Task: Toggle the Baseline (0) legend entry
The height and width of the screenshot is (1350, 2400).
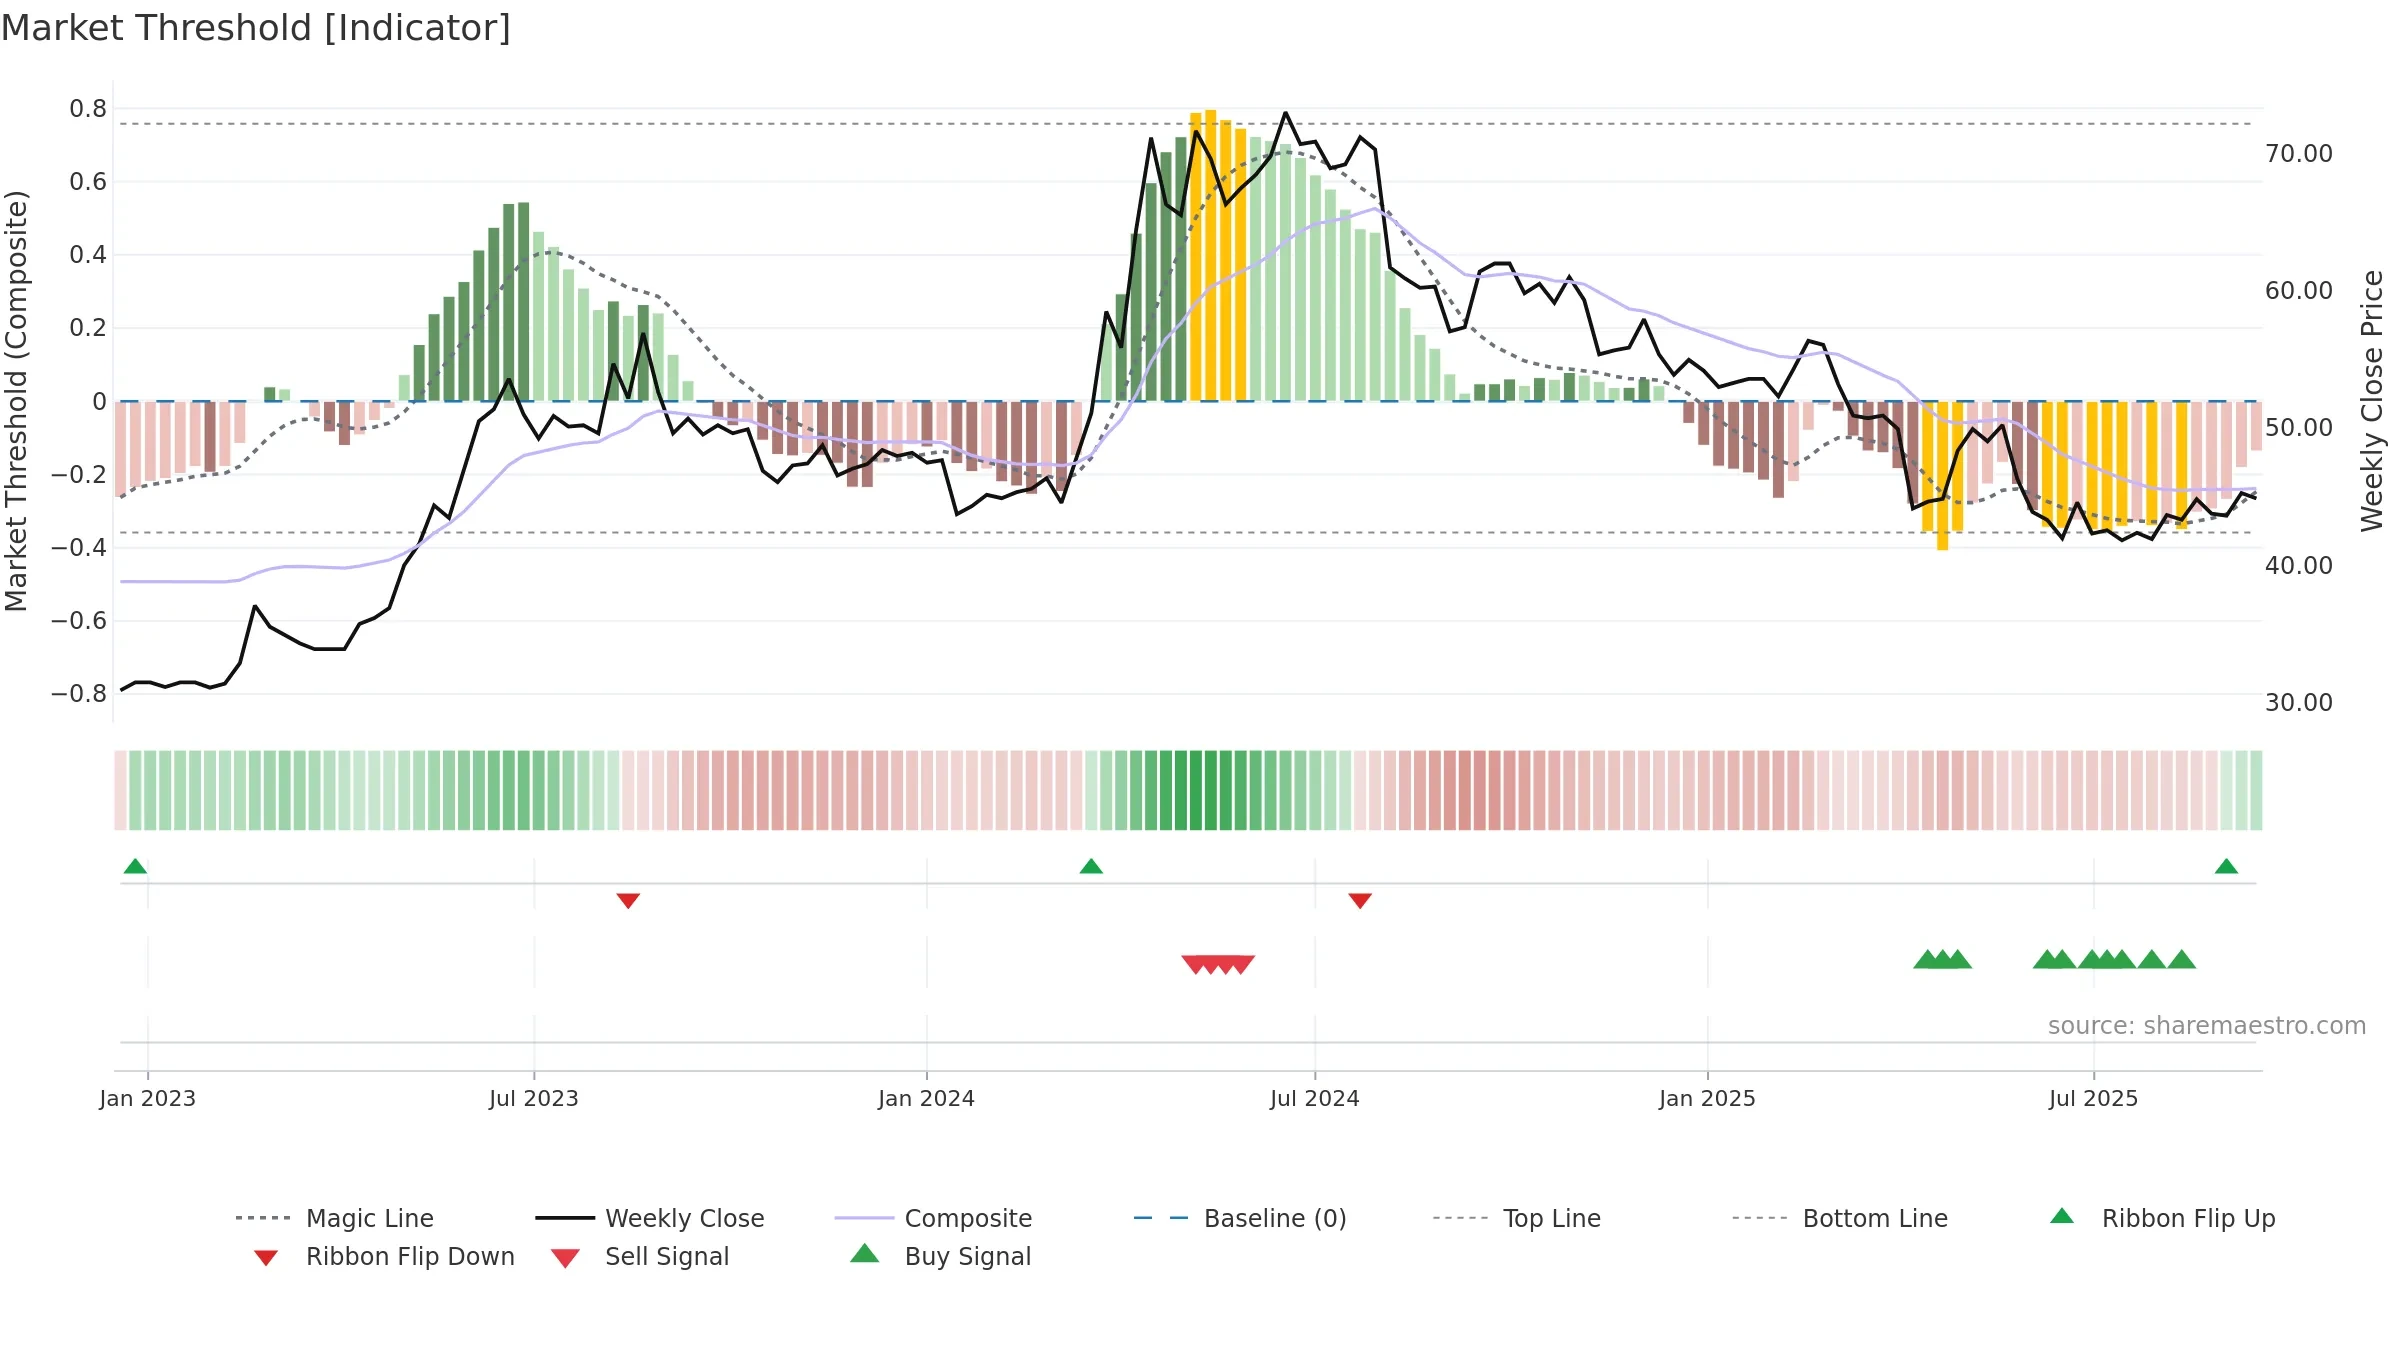Action: [1240, 1218]
